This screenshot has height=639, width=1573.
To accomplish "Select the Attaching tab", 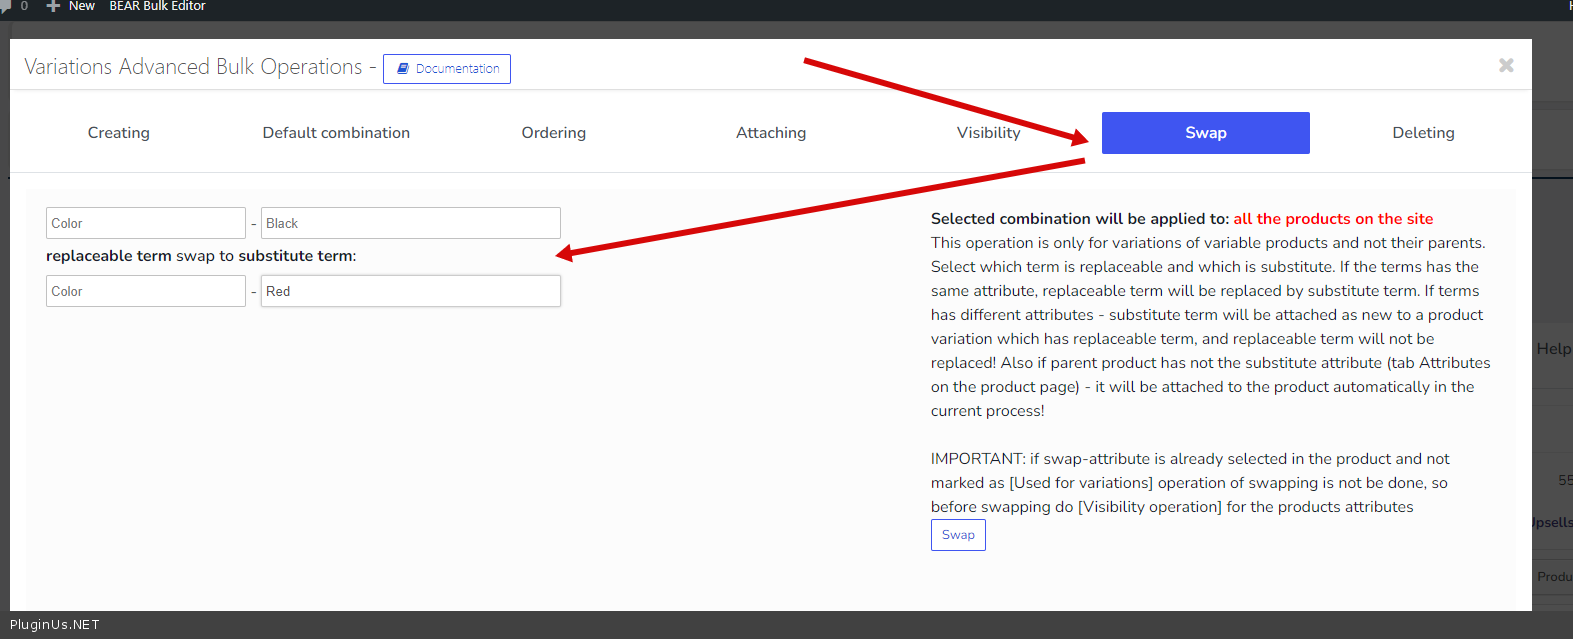I will (770, 133).
